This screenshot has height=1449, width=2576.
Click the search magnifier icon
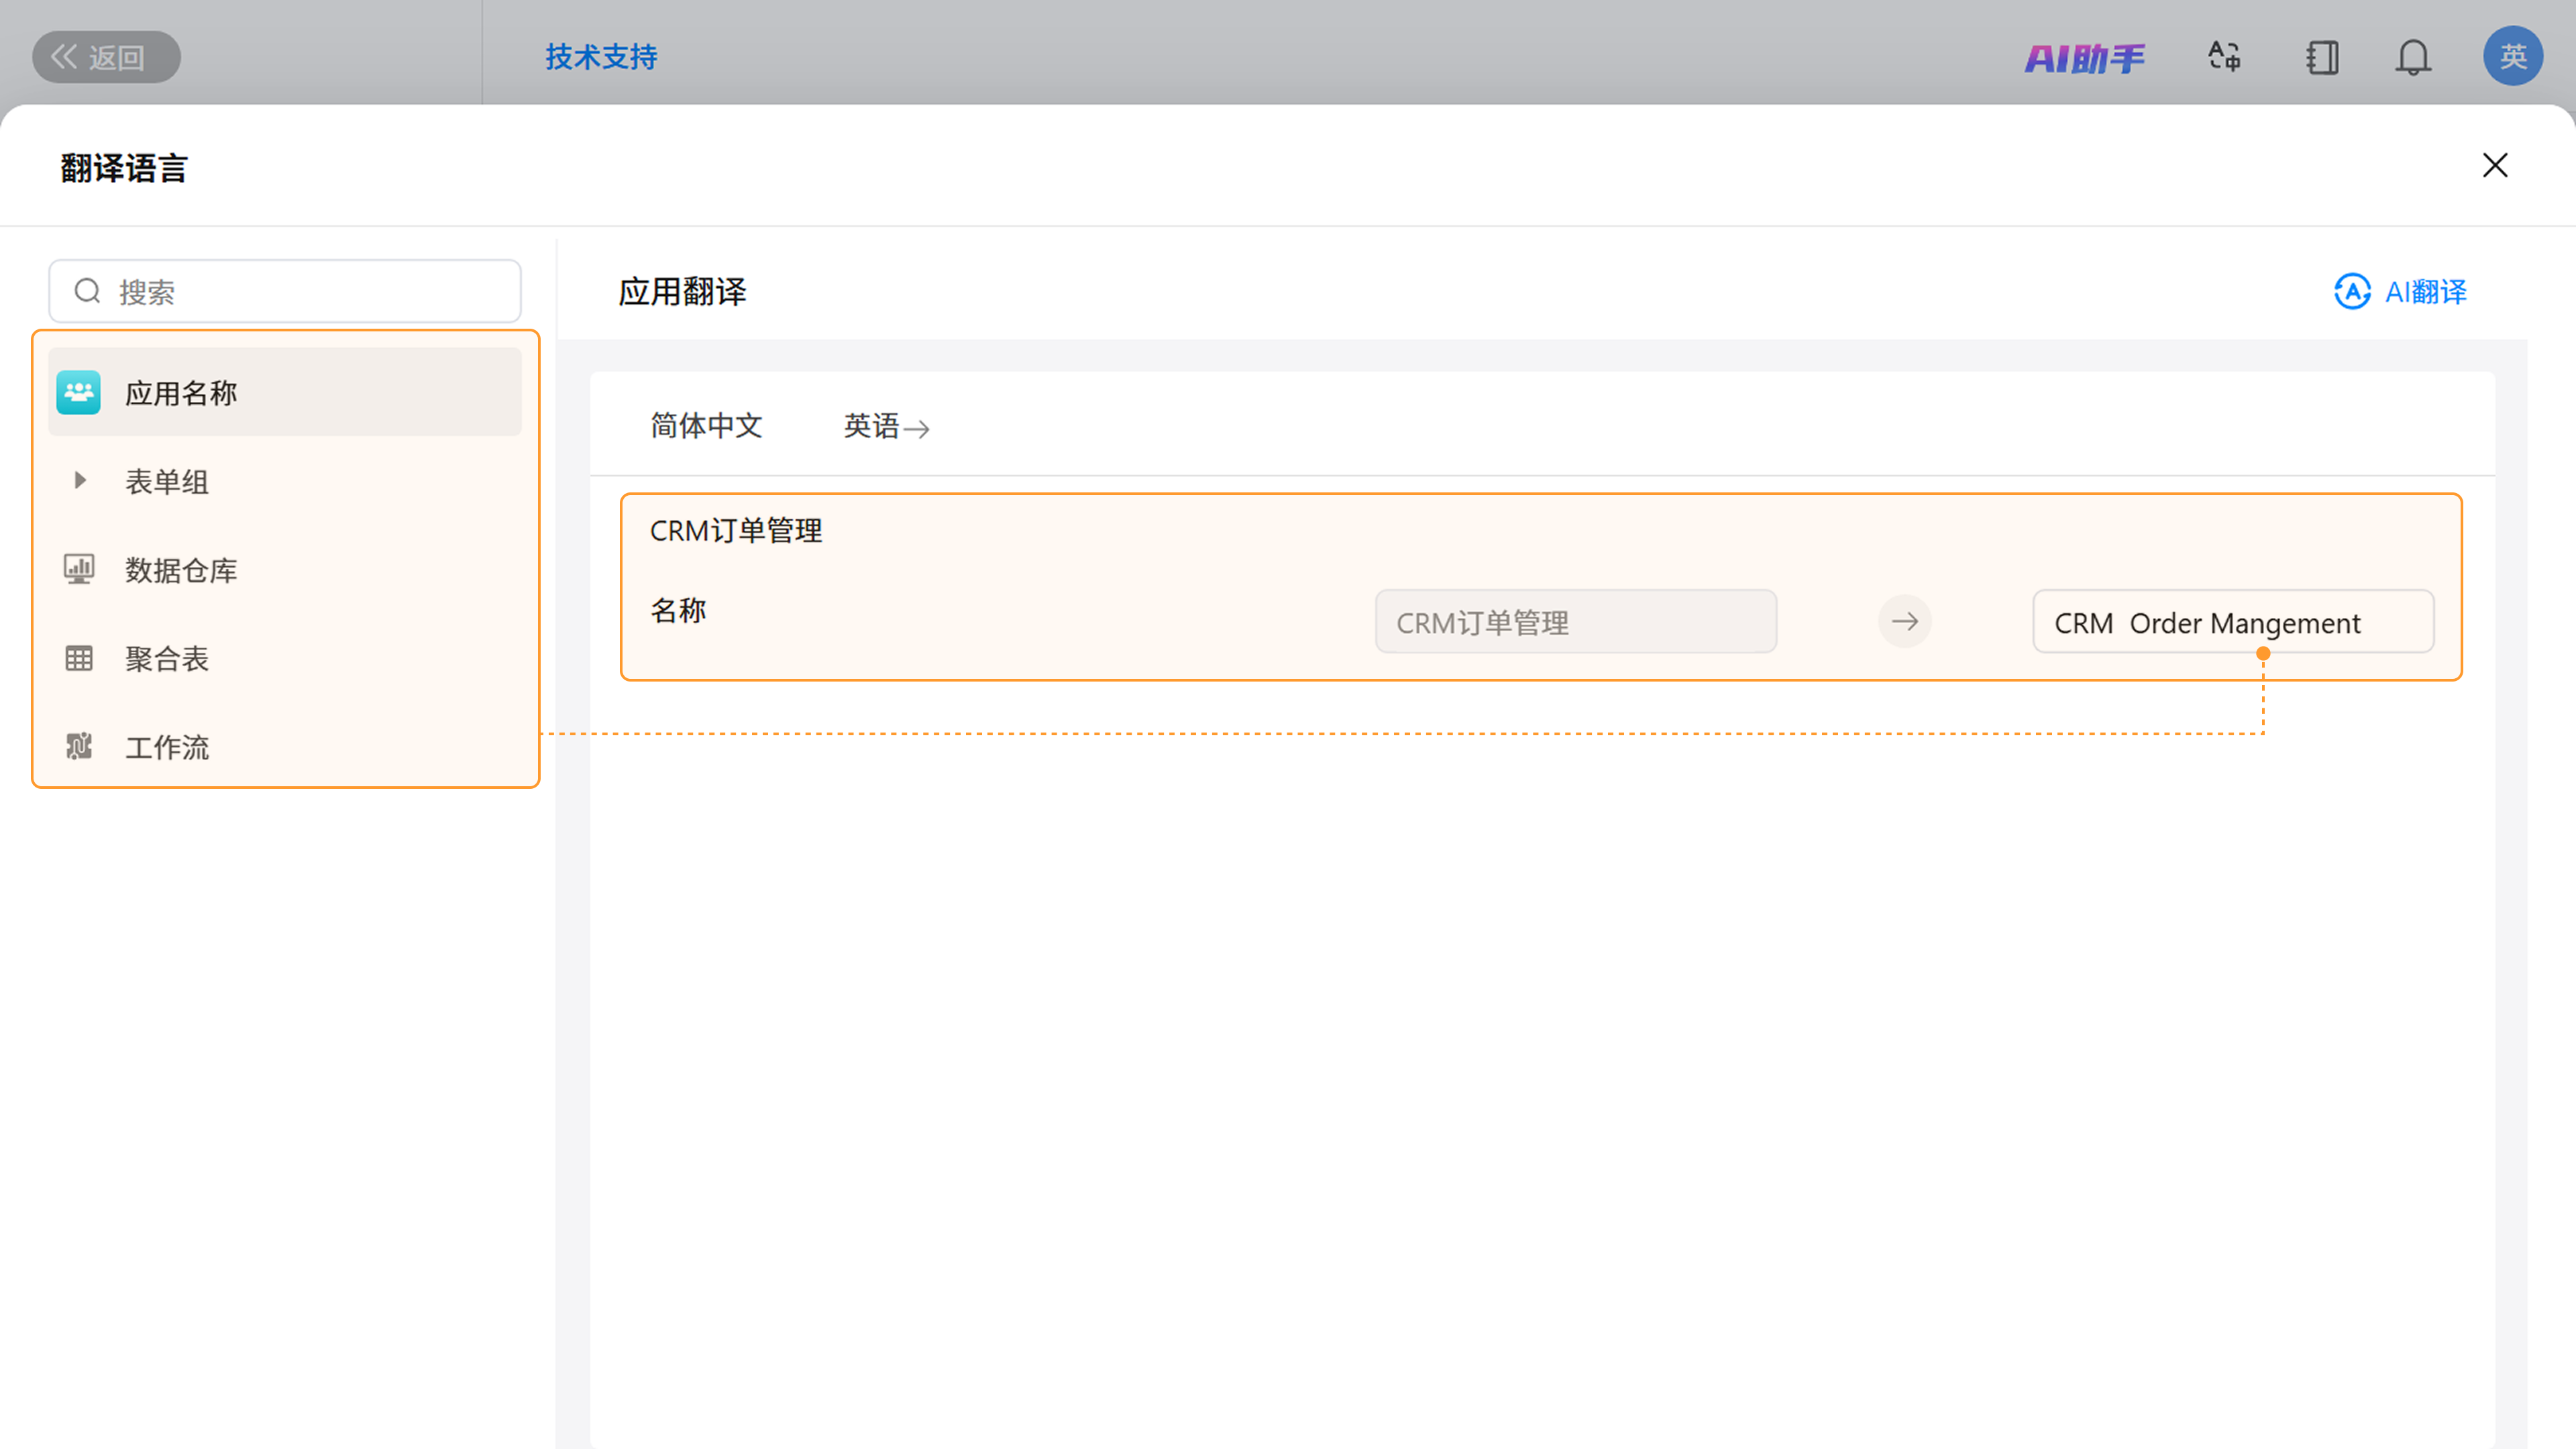point(88,291)
